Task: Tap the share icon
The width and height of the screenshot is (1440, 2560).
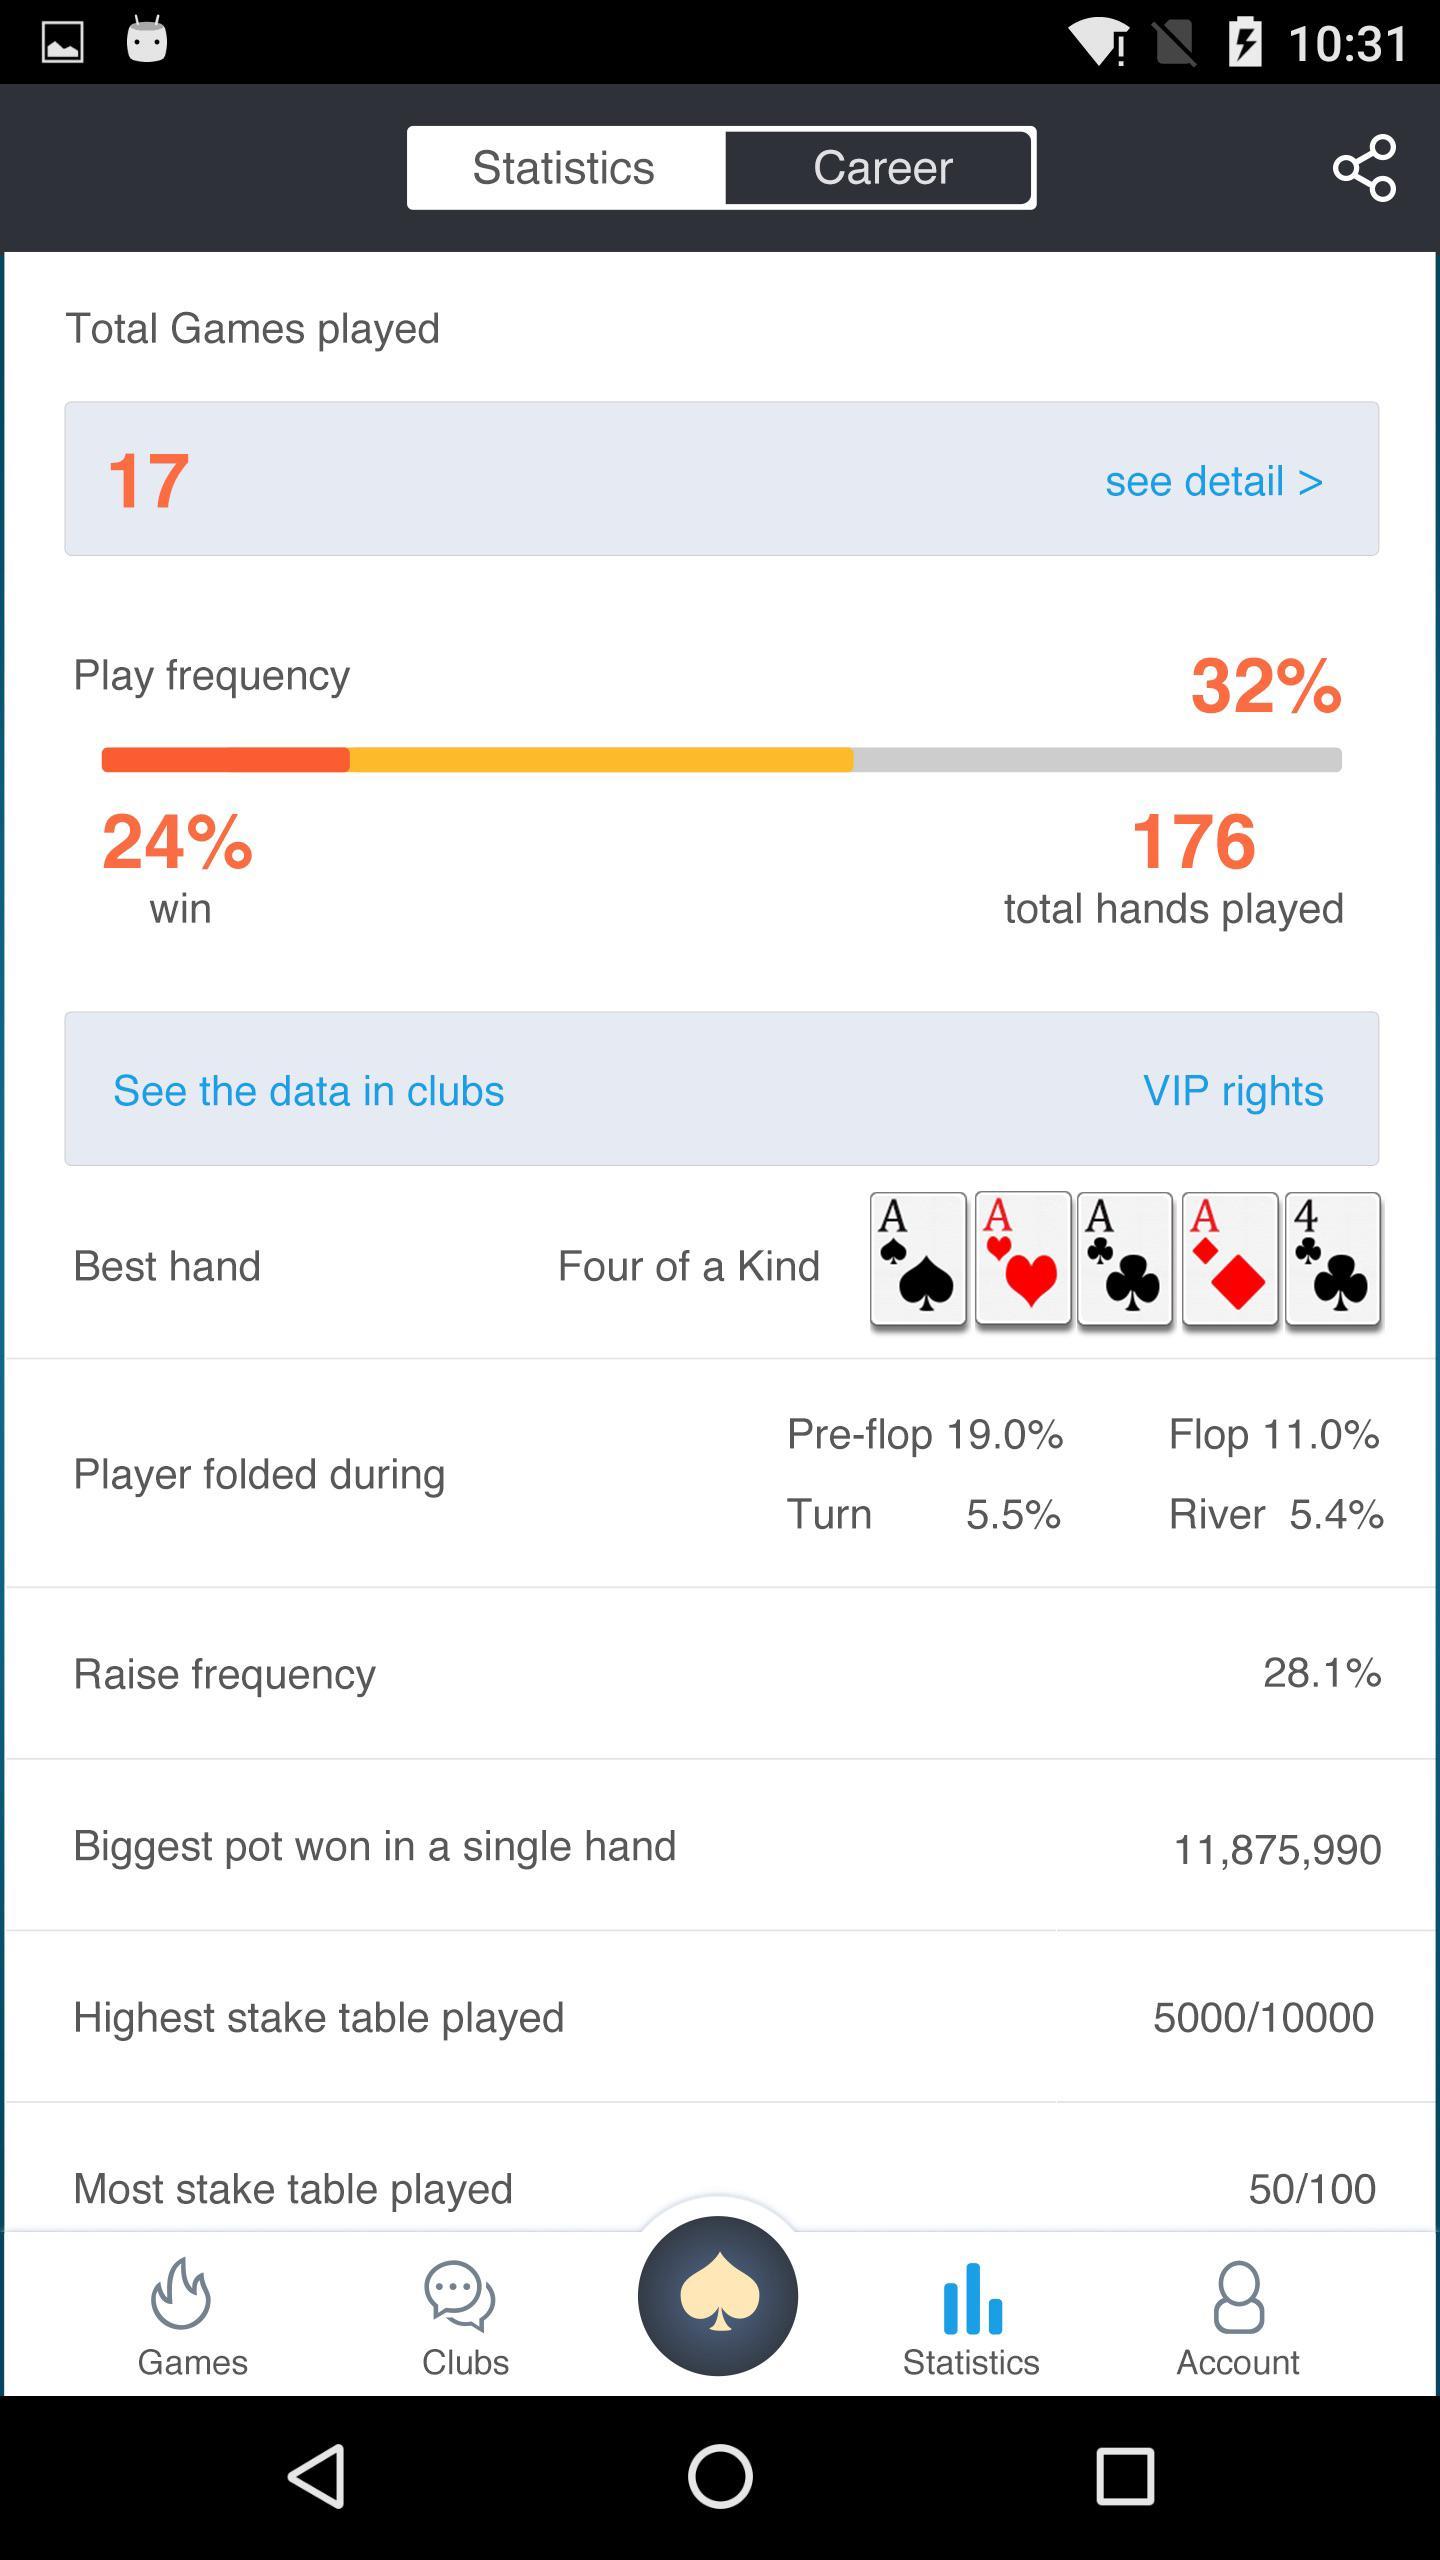Action: pyautogui.click(x=1365, y=168)
